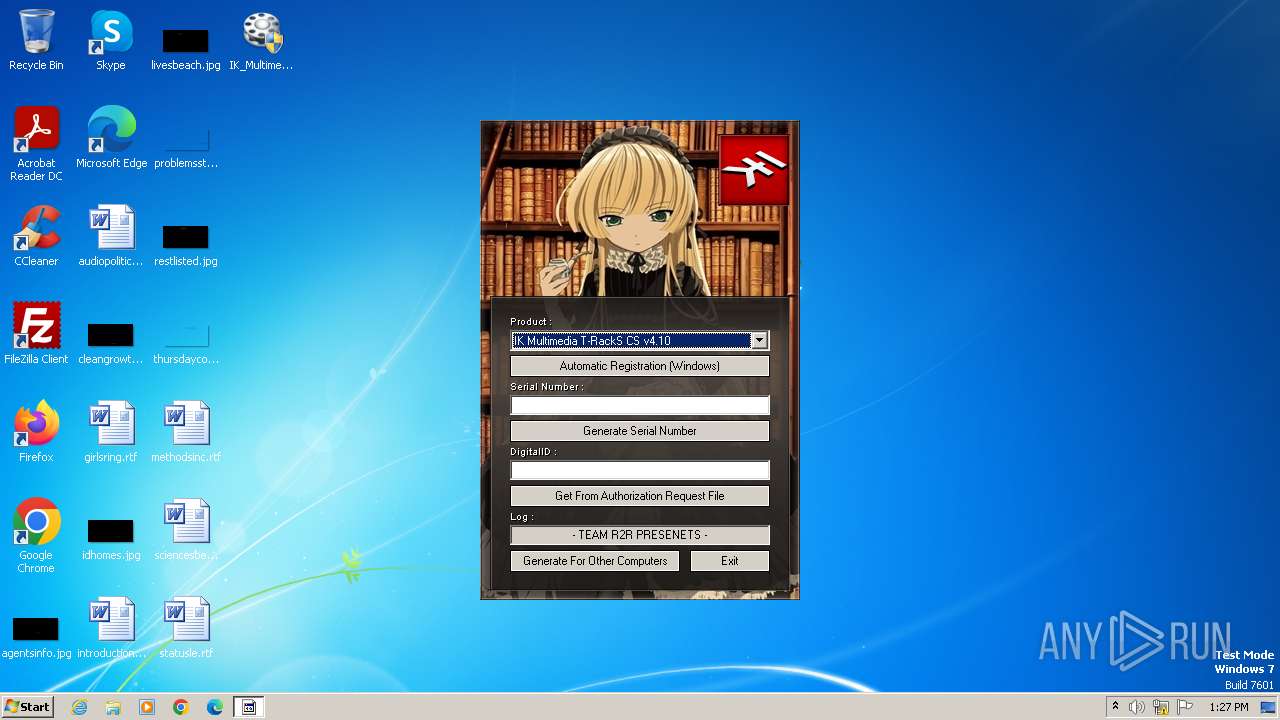Image resolution: width=1280 pixels, height=720 pixels.
Task: Open Firefox desktop shortcut
Action: click(x=36, y=432)
